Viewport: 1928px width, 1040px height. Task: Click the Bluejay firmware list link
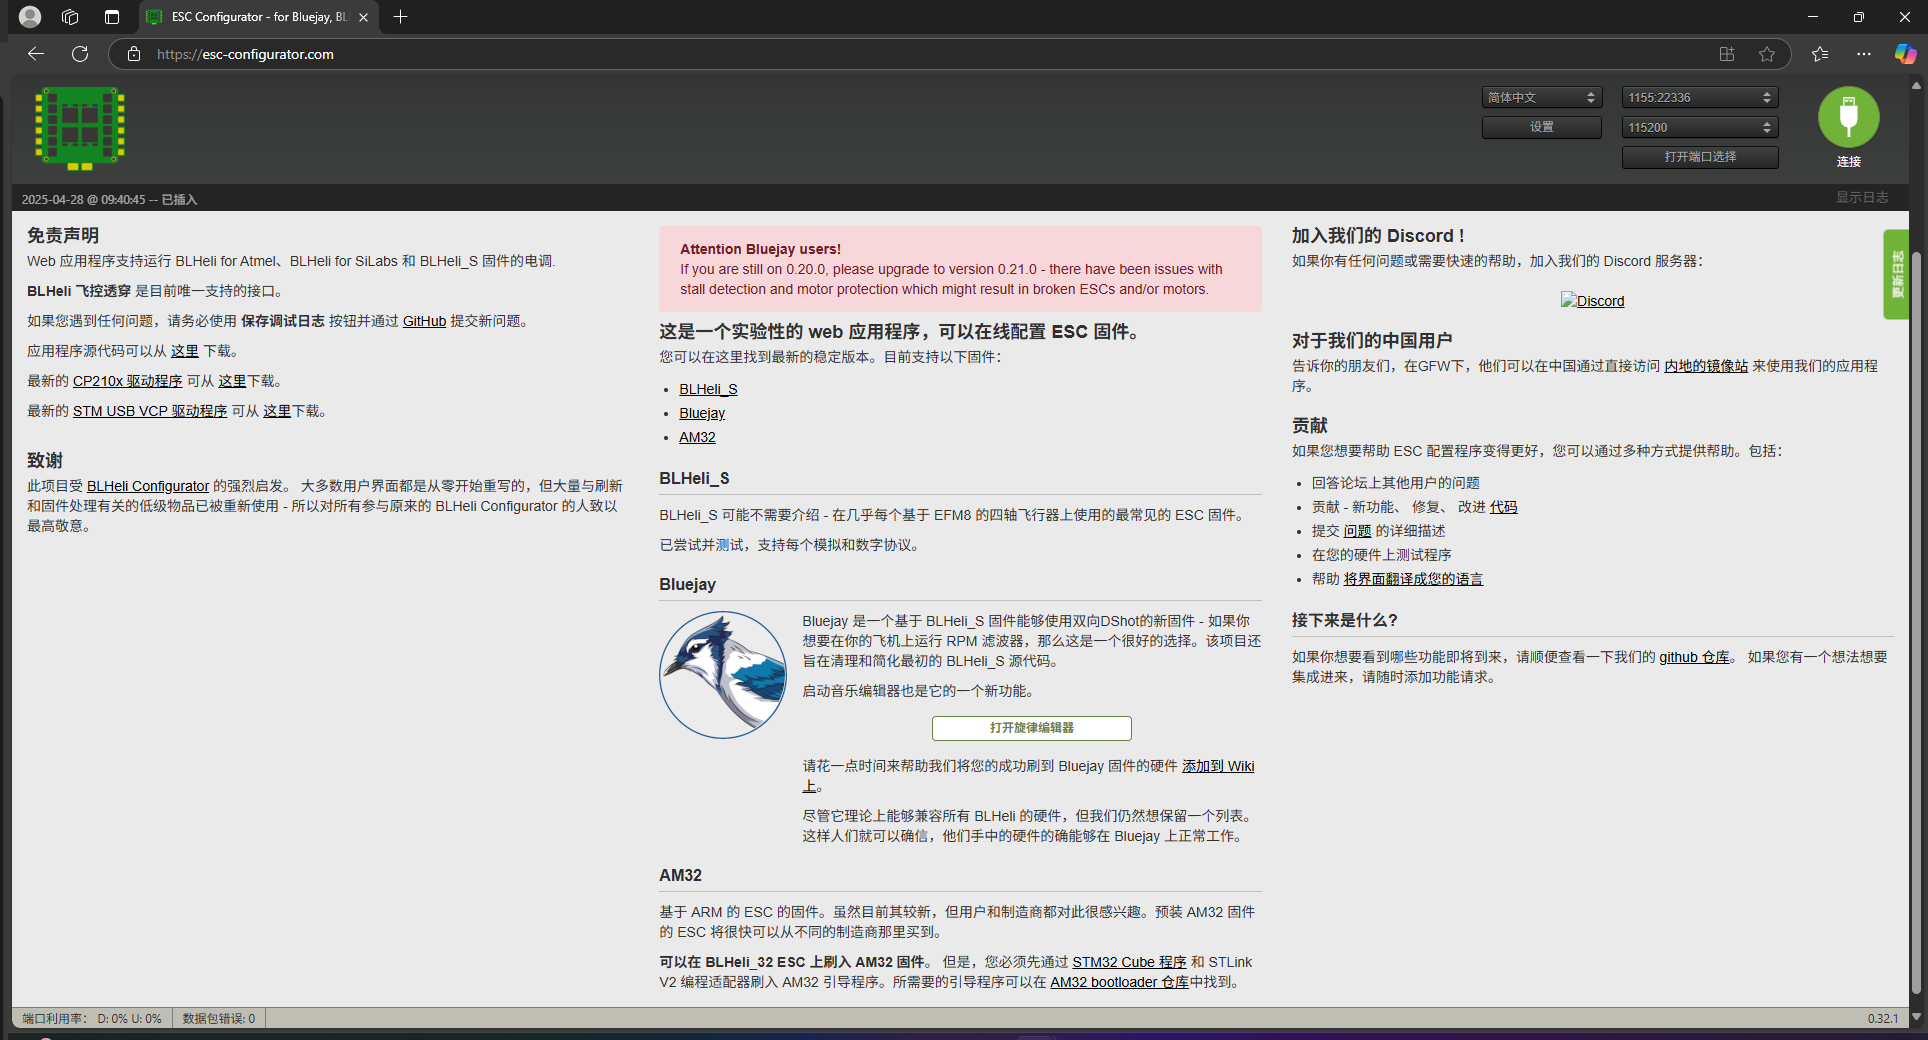[x=702, y=413]
